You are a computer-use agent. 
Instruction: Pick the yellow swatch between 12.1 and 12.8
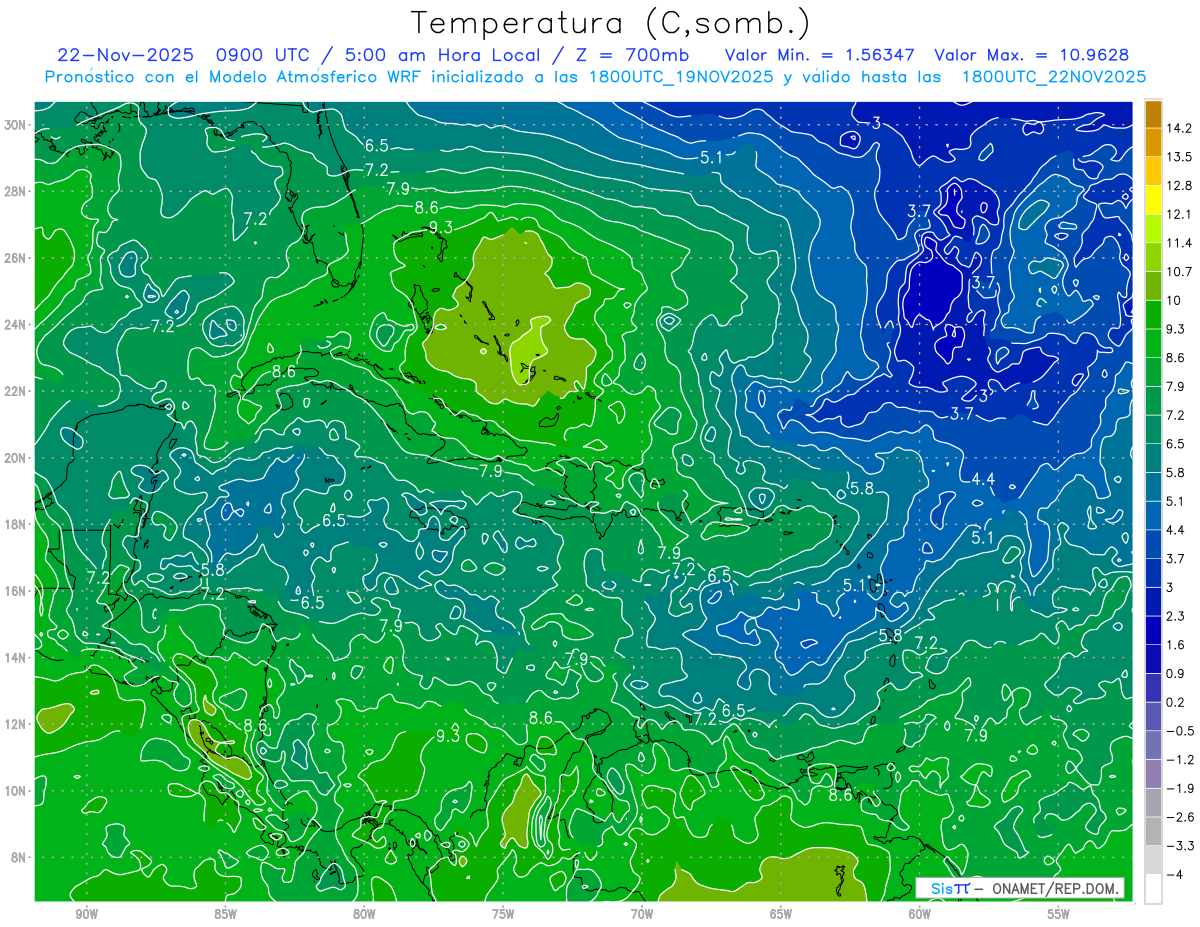1153,200
